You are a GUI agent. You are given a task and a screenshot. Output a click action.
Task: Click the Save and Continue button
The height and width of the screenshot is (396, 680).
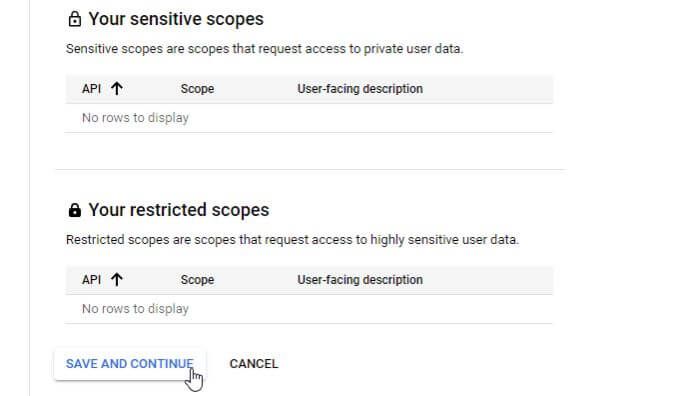(x=130, y=363)
